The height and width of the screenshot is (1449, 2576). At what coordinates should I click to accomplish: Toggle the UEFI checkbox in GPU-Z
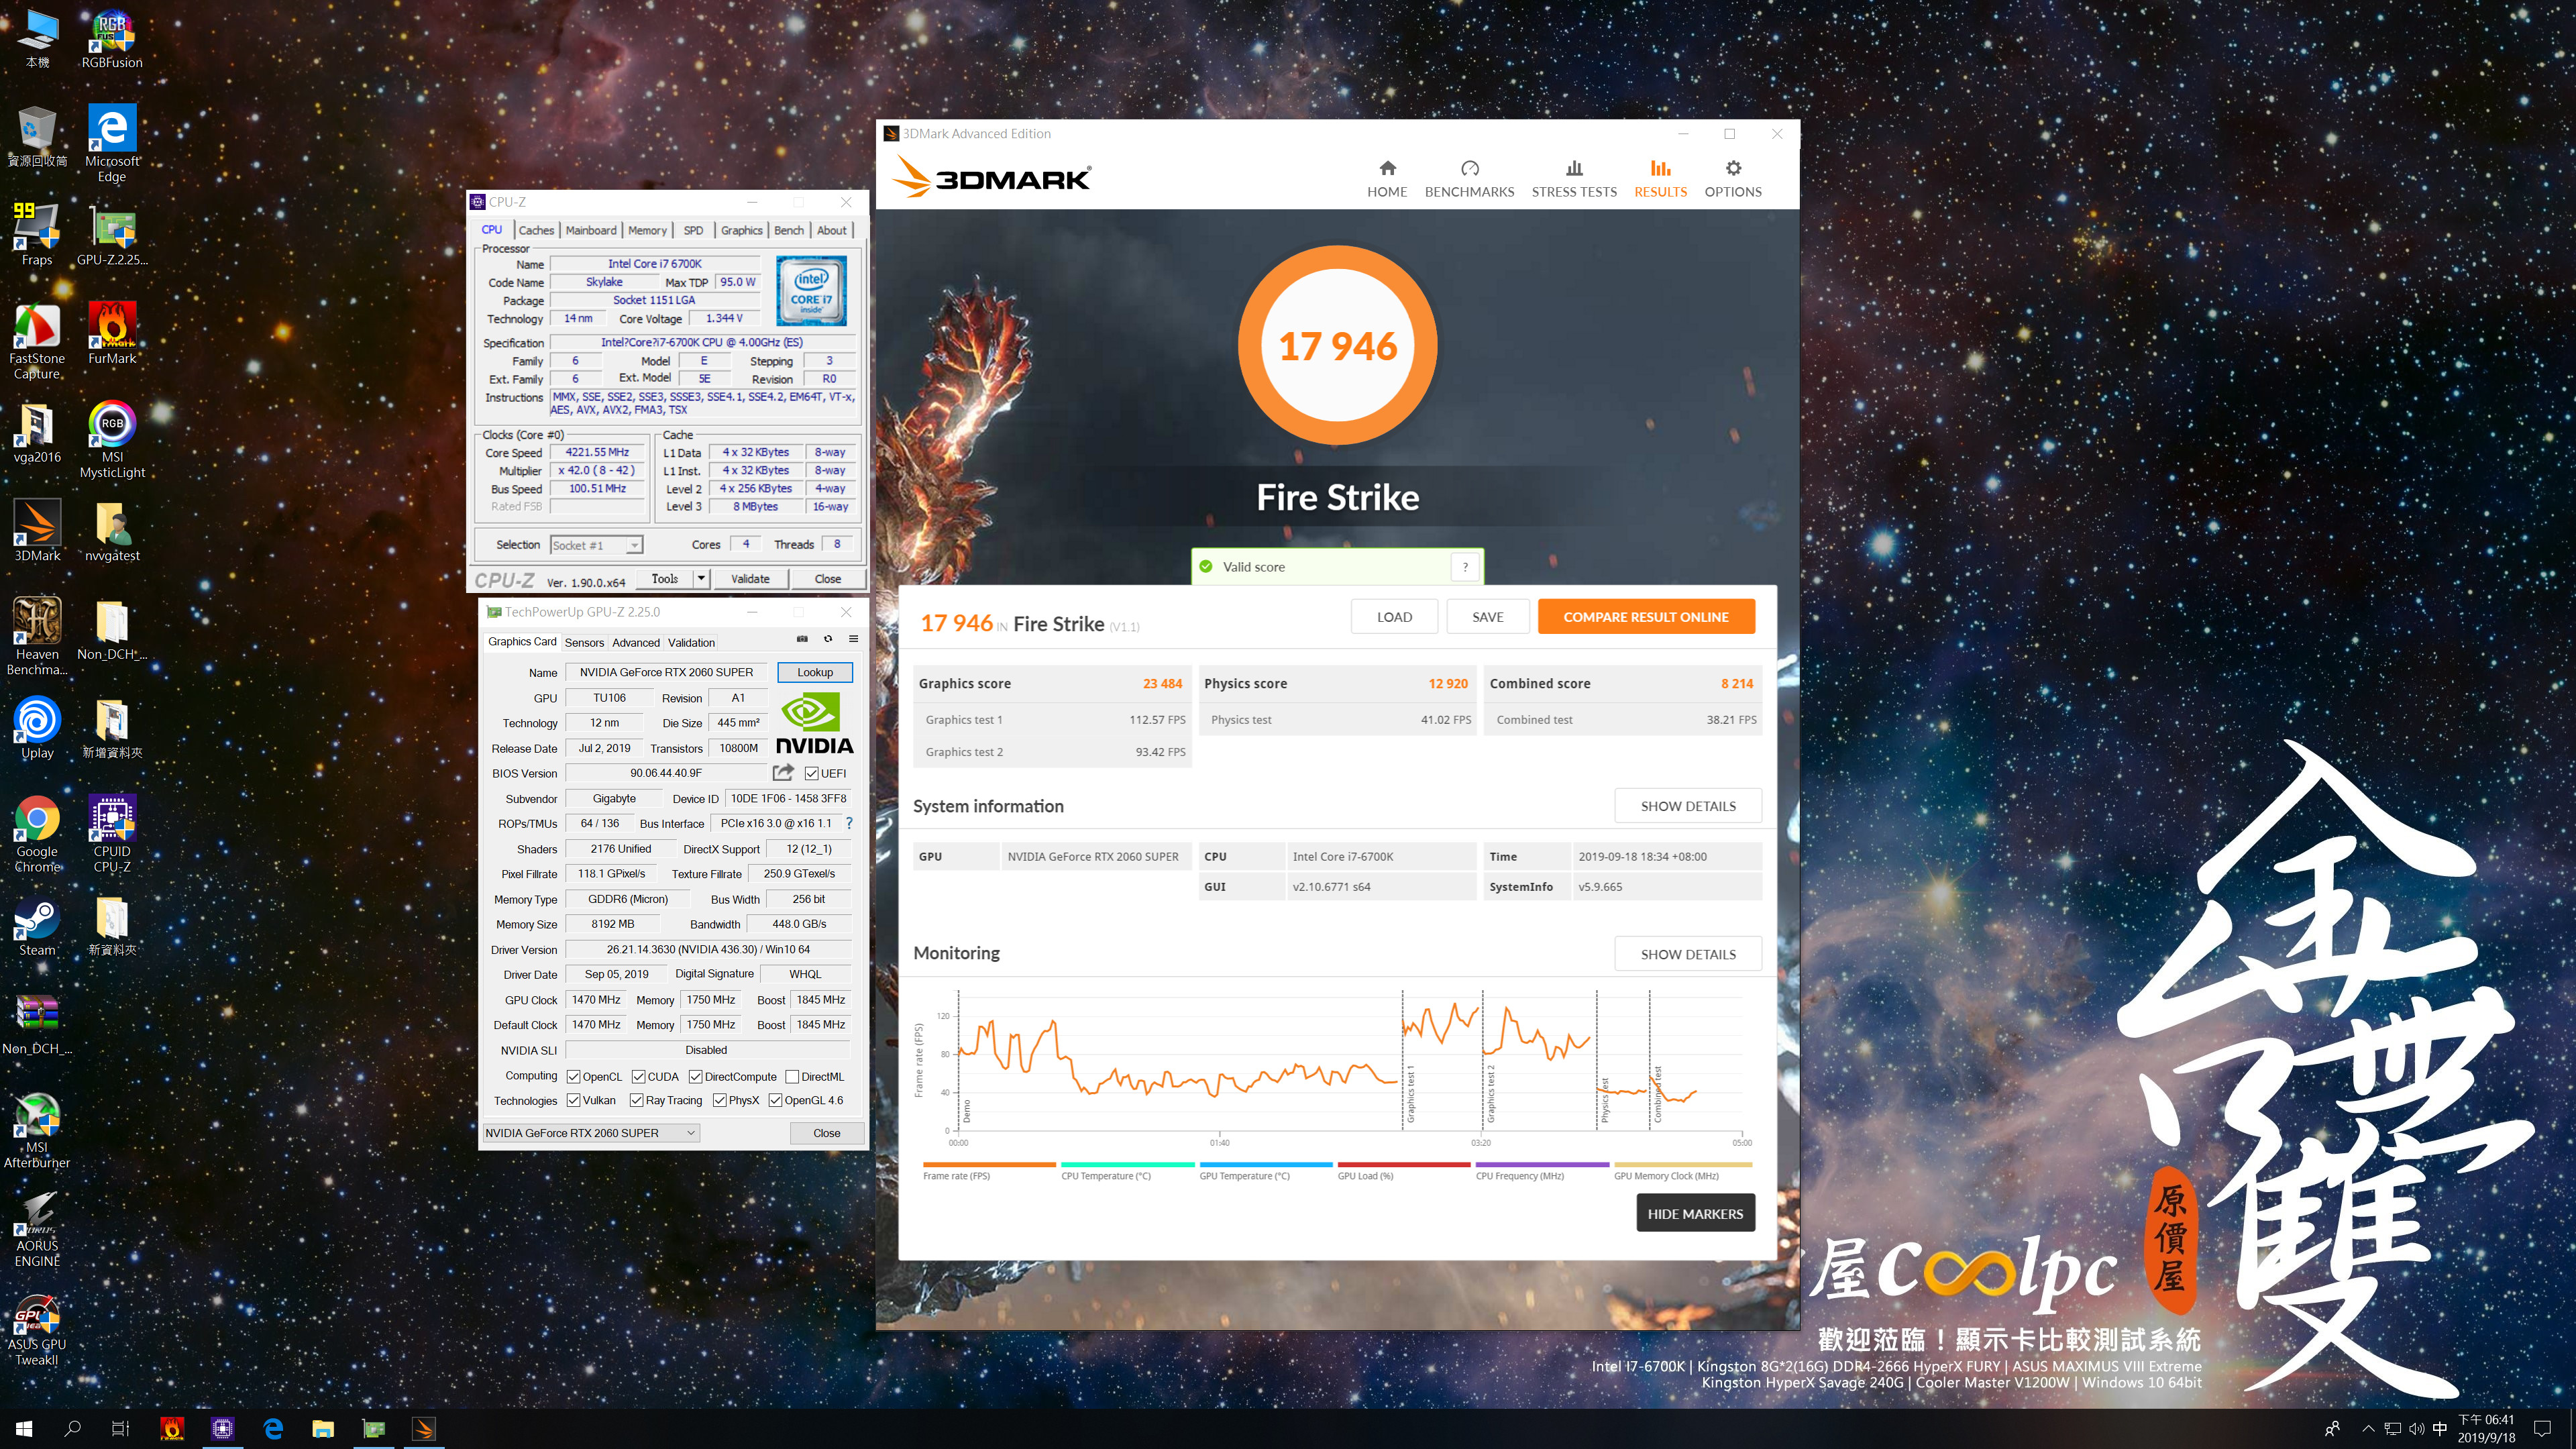tap(811, 773)
